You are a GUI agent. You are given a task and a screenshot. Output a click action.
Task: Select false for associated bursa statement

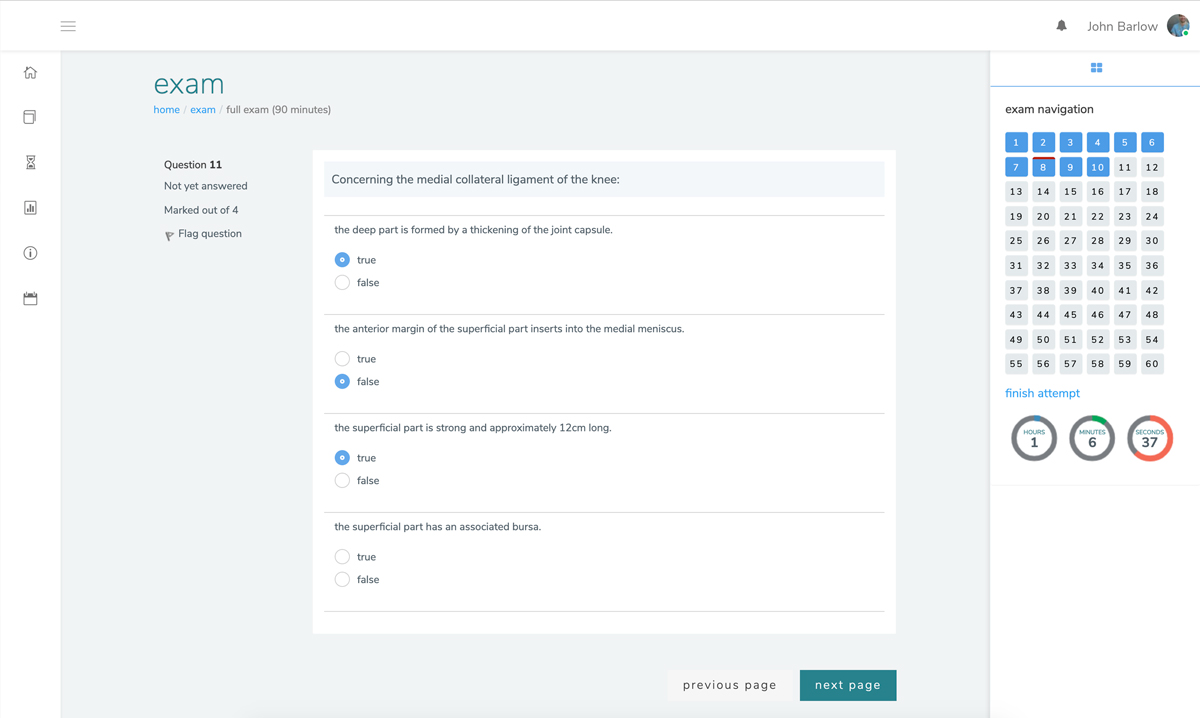[x=342, y=580]
